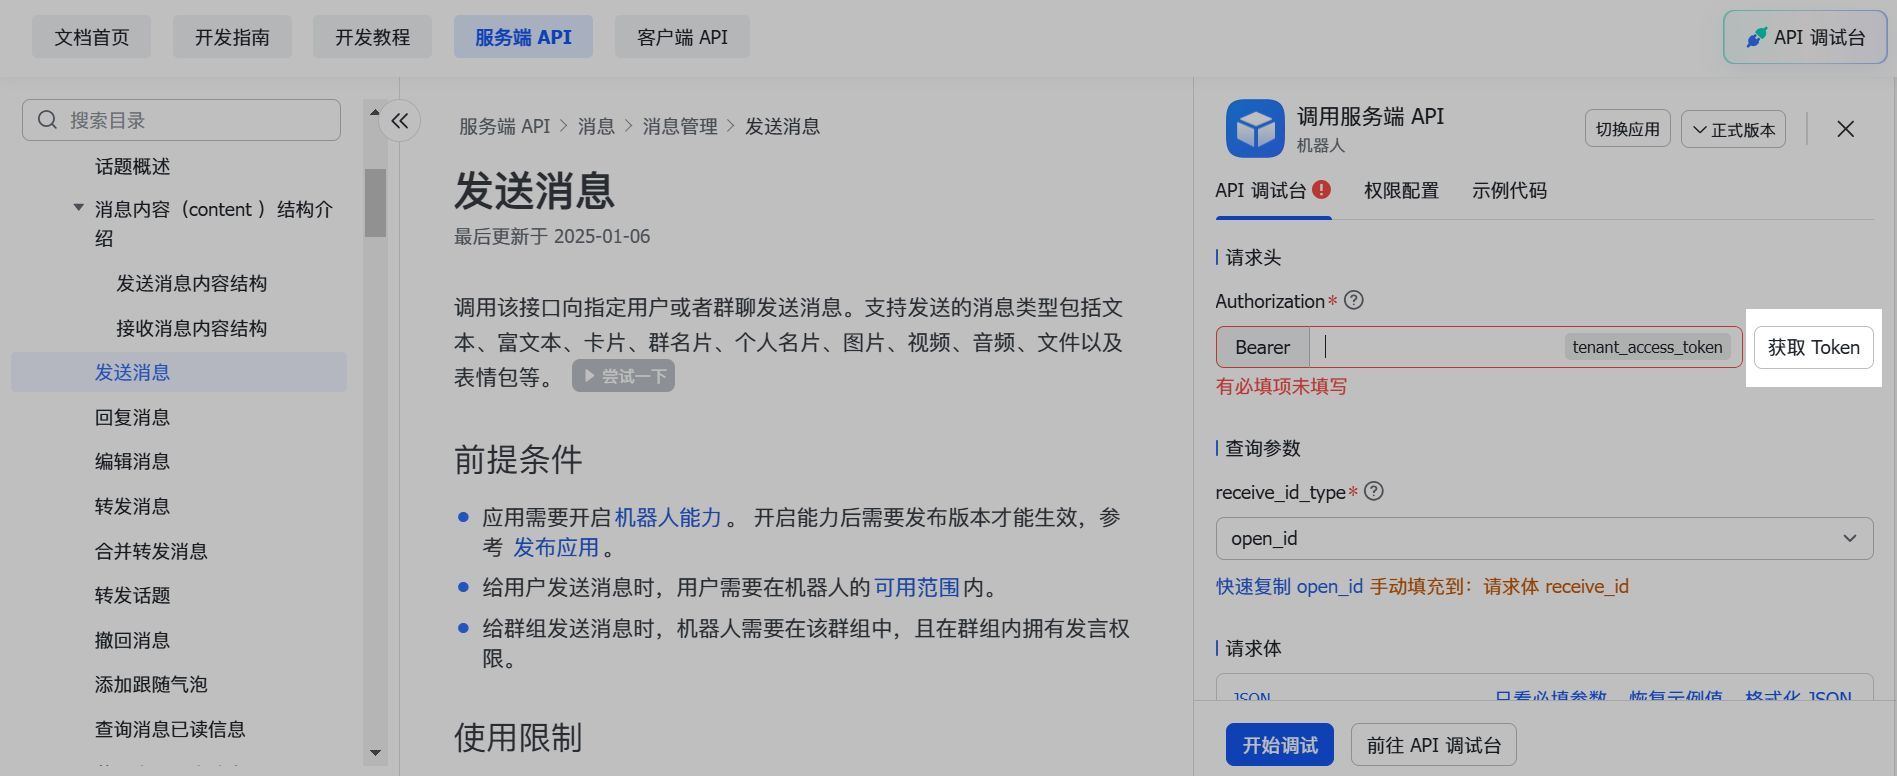The height and width of the screenshot is (776, 1897).
Task: Open the 机器人能力 link
Action: [x=667, y=517]
